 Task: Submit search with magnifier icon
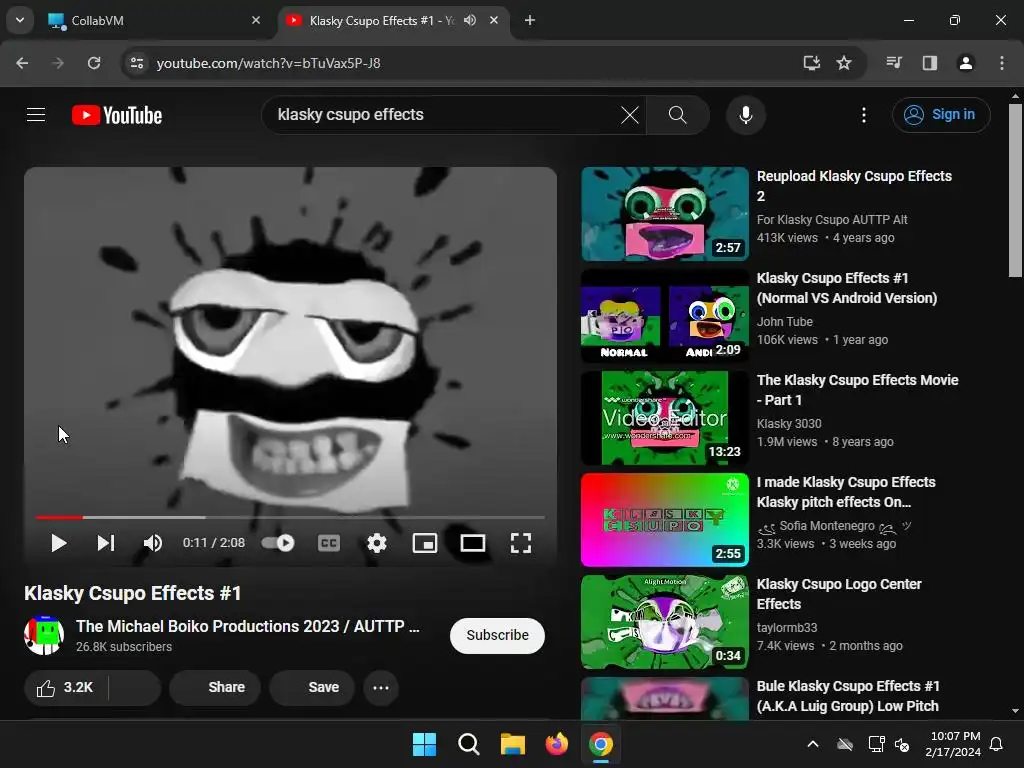(678, 115)
